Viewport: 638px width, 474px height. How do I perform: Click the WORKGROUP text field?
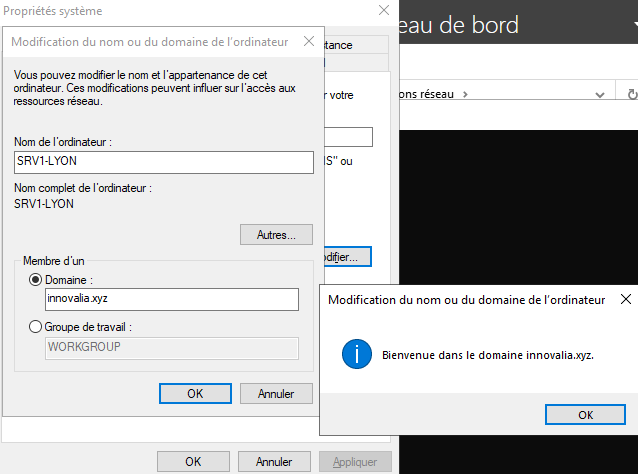coord(171,347)
